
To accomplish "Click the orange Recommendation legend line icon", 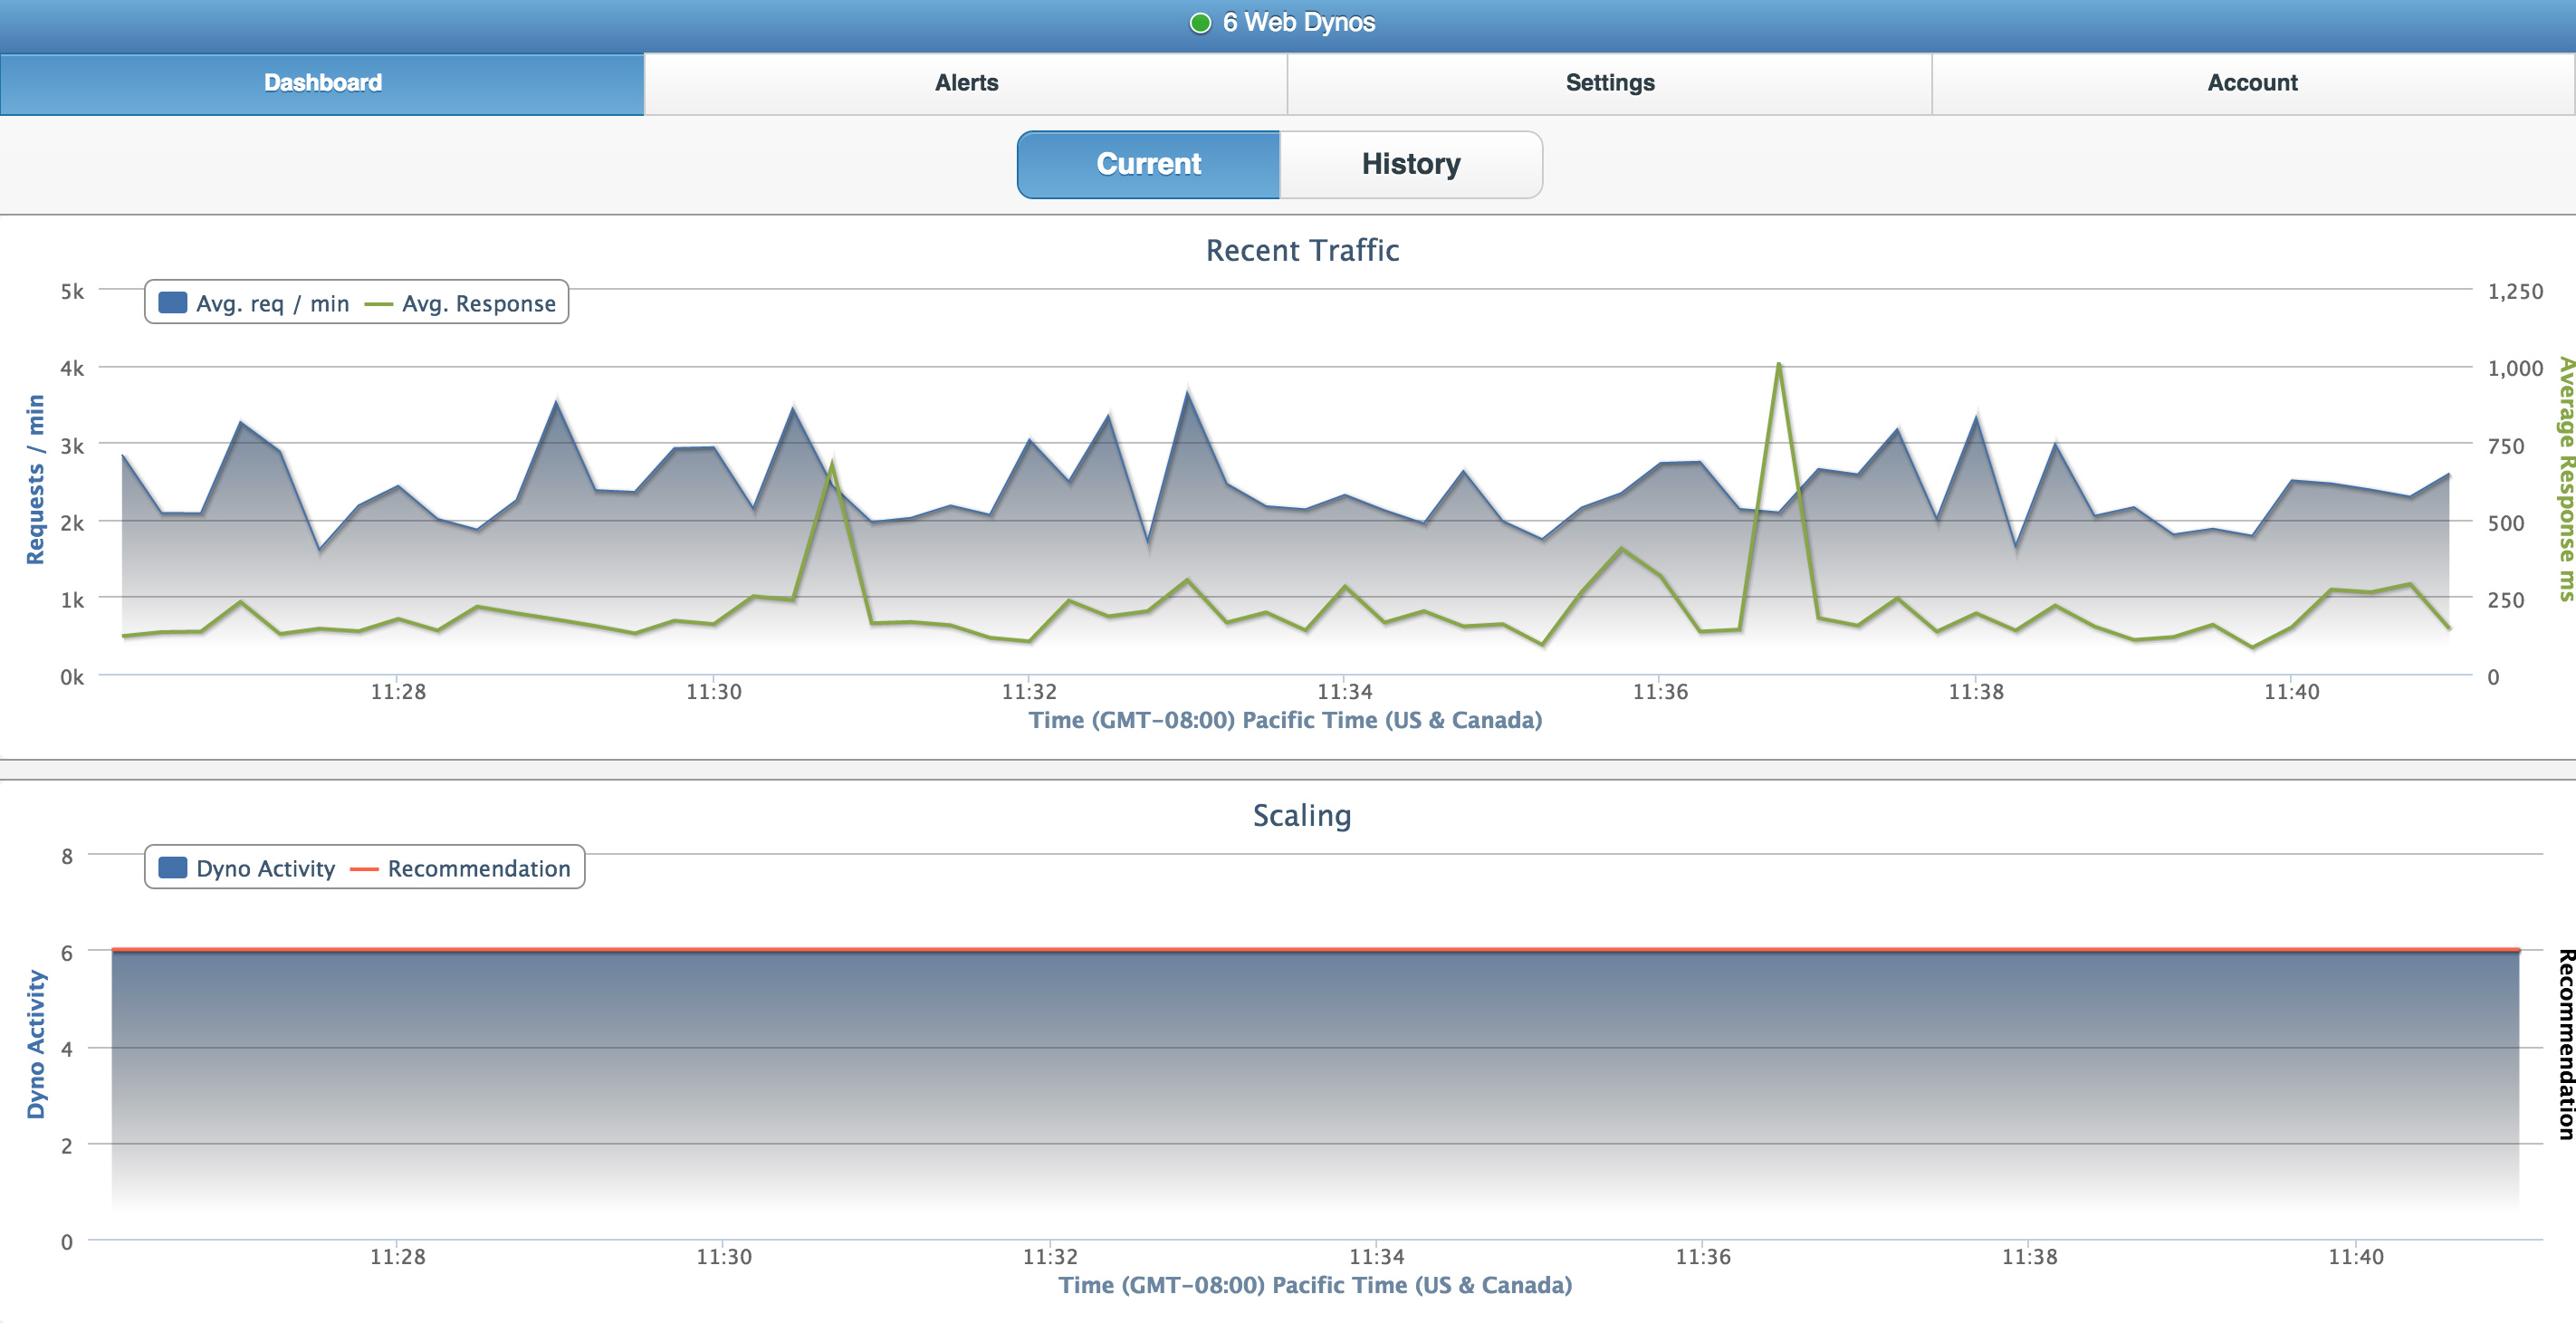I will [364, 868].
